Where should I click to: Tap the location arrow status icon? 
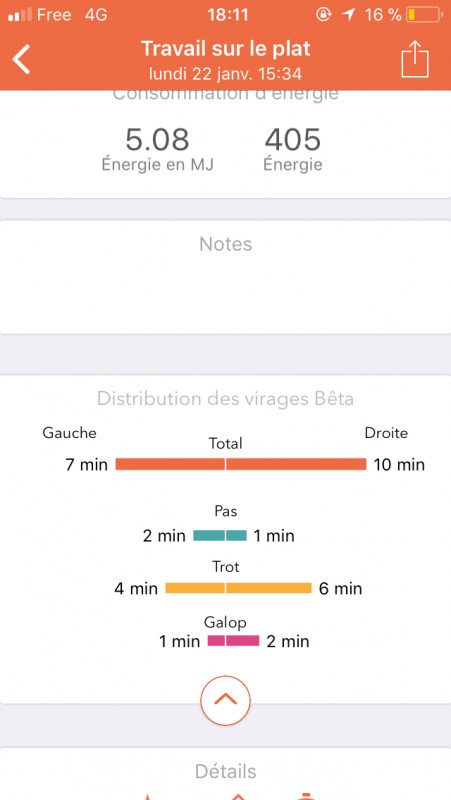pos(348,15)
